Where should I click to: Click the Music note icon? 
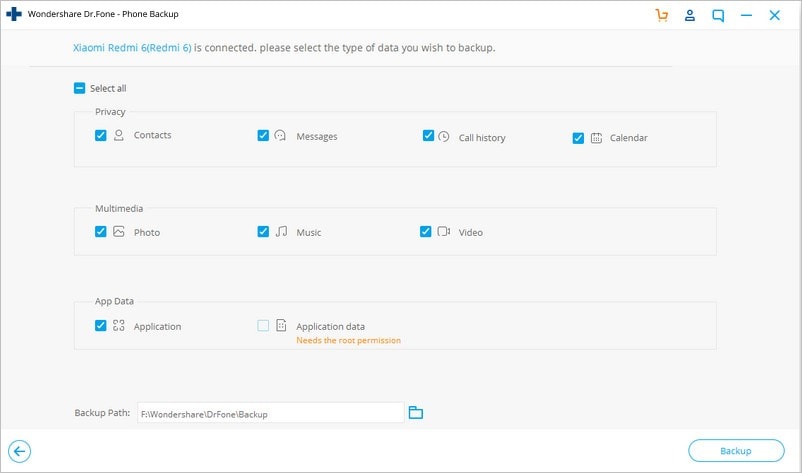click(281, 232)
